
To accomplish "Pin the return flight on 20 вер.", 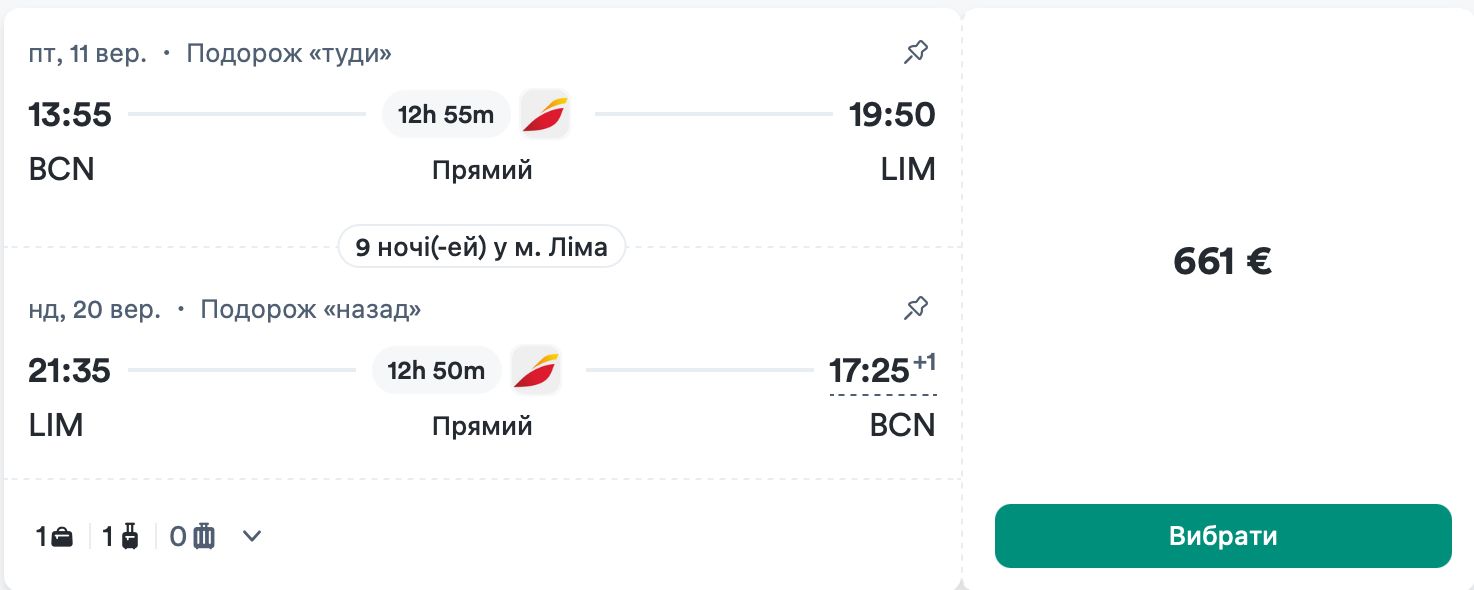I will (915, 309).
